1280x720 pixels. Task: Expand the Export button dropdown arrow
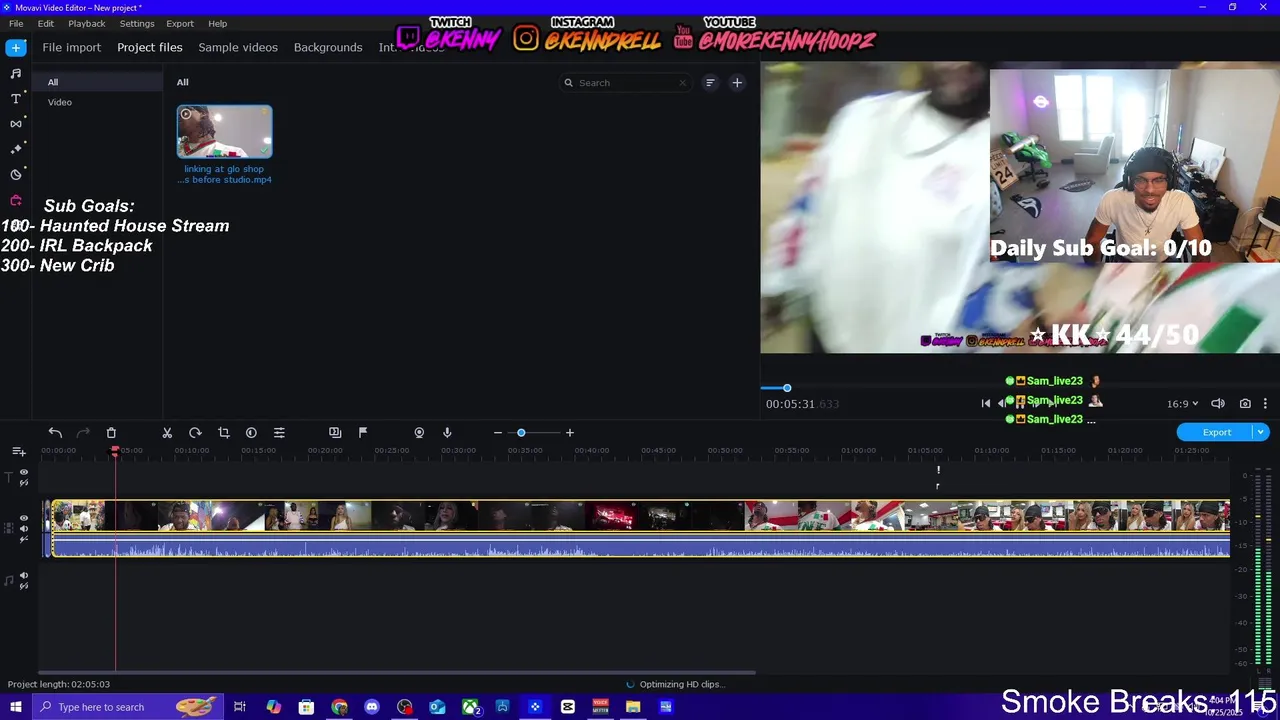1260,432
